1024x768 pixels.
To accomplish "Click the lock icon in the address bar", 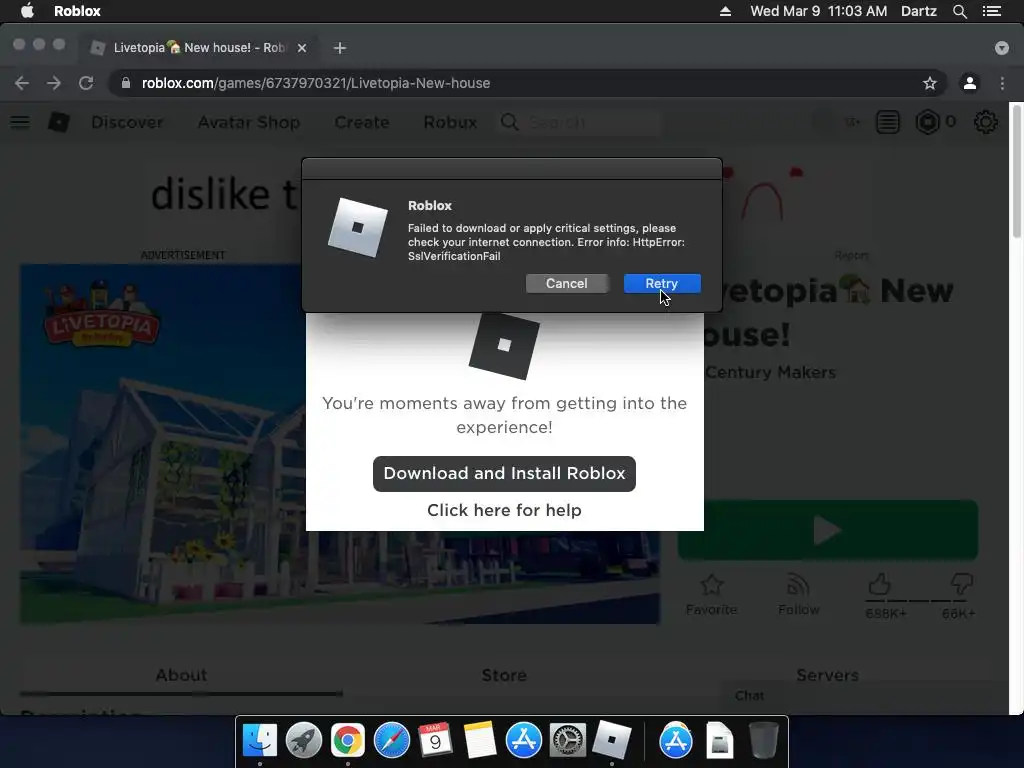I will (x=126, y=83).
